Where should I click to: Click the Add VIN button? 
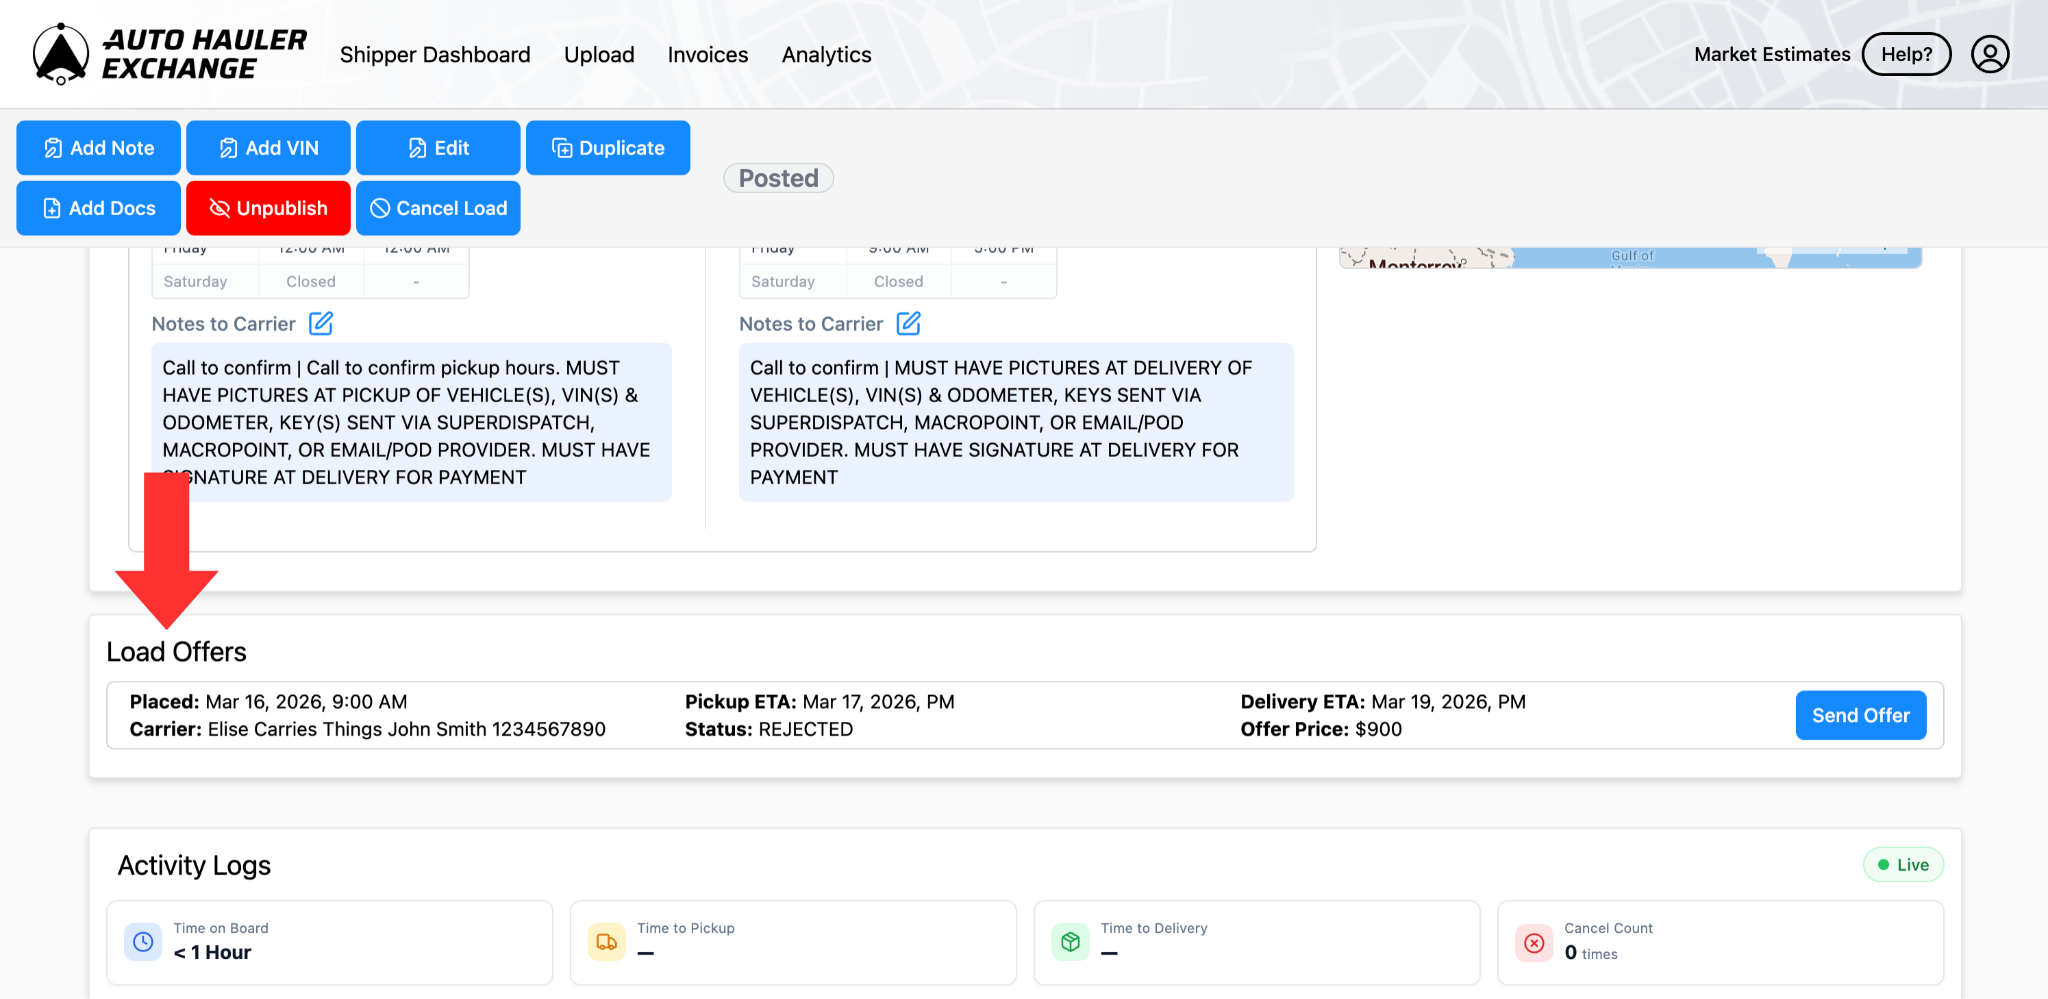268,148
